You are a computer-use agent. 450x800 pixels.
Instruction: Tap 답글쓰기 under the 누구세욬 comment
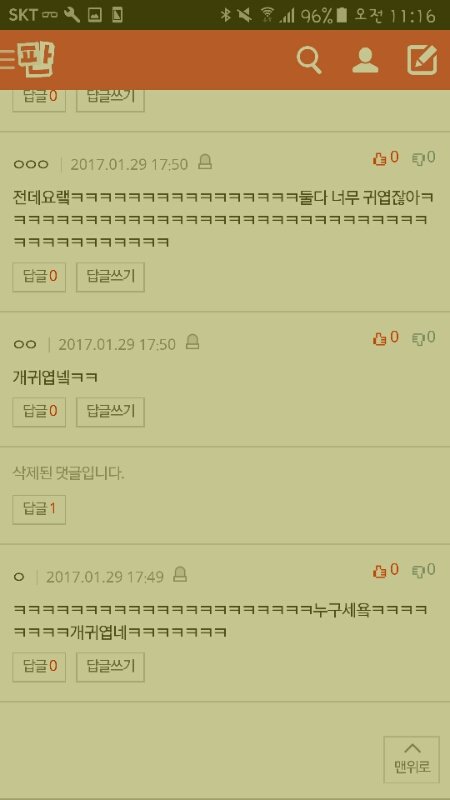[110, 667]
